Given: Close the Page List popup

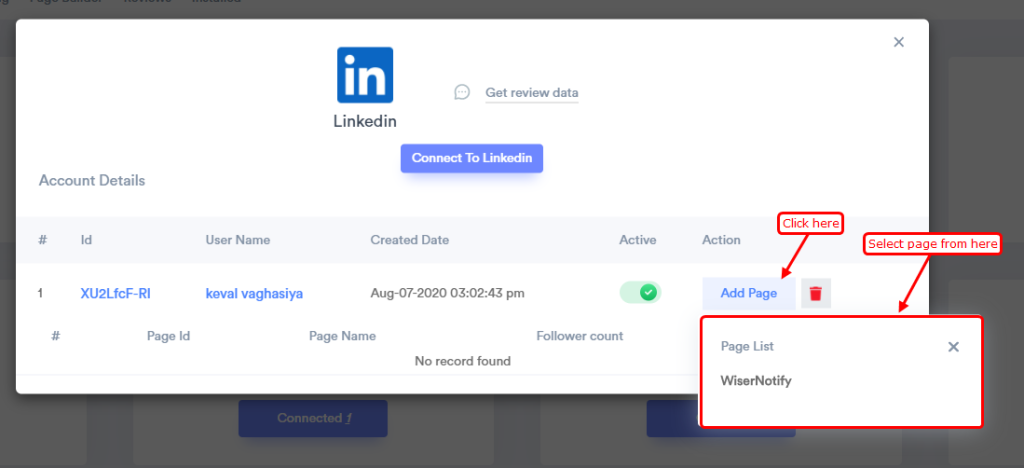Looking at the screenshot, I should (953, 347).
